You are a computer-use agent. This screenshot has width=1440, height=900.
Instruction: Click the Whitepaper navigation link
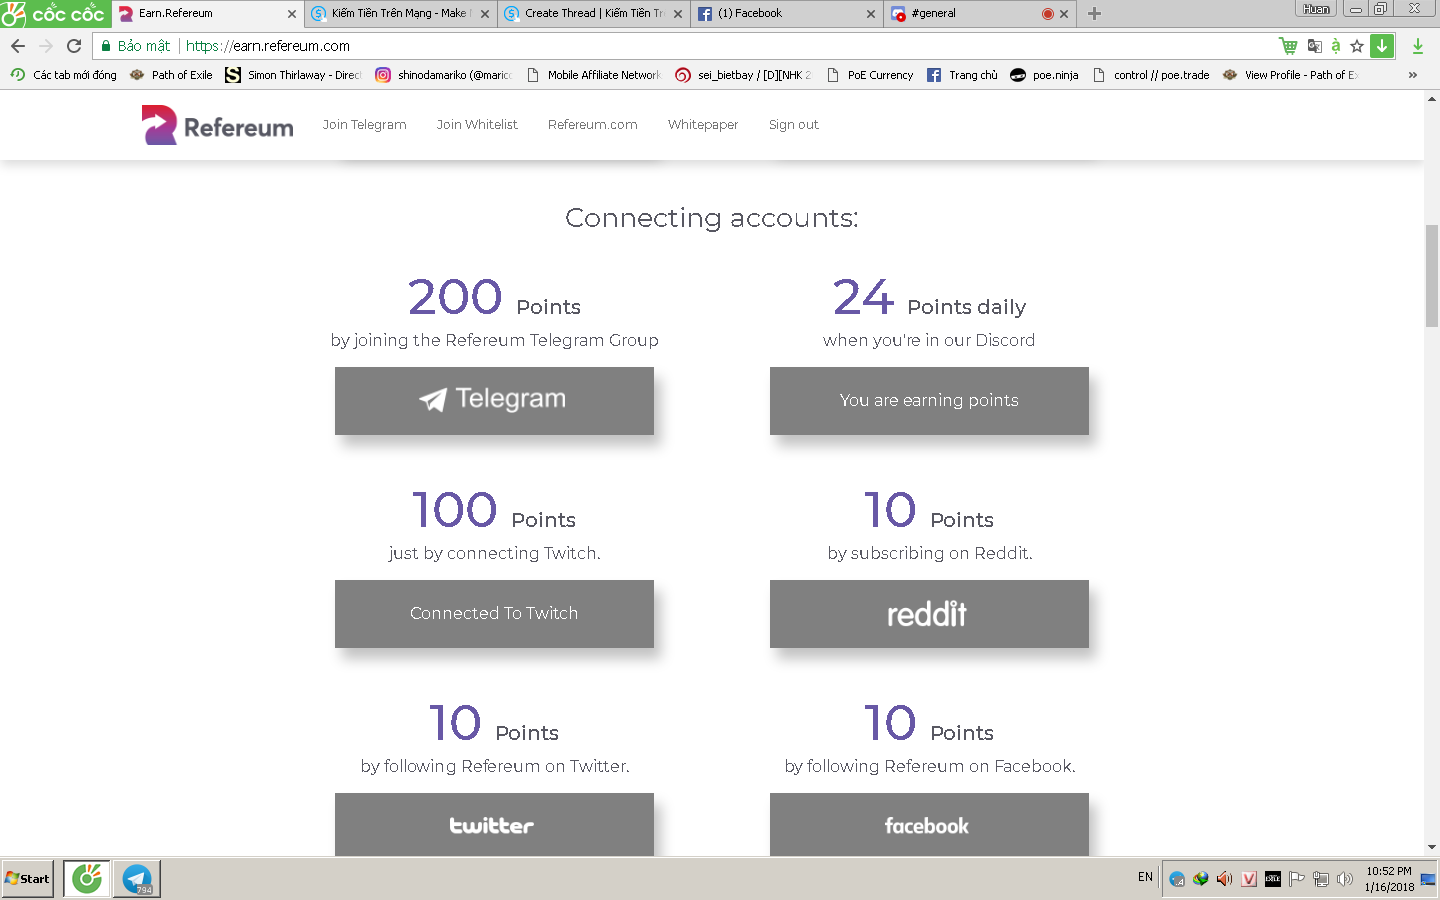[703, 125]
